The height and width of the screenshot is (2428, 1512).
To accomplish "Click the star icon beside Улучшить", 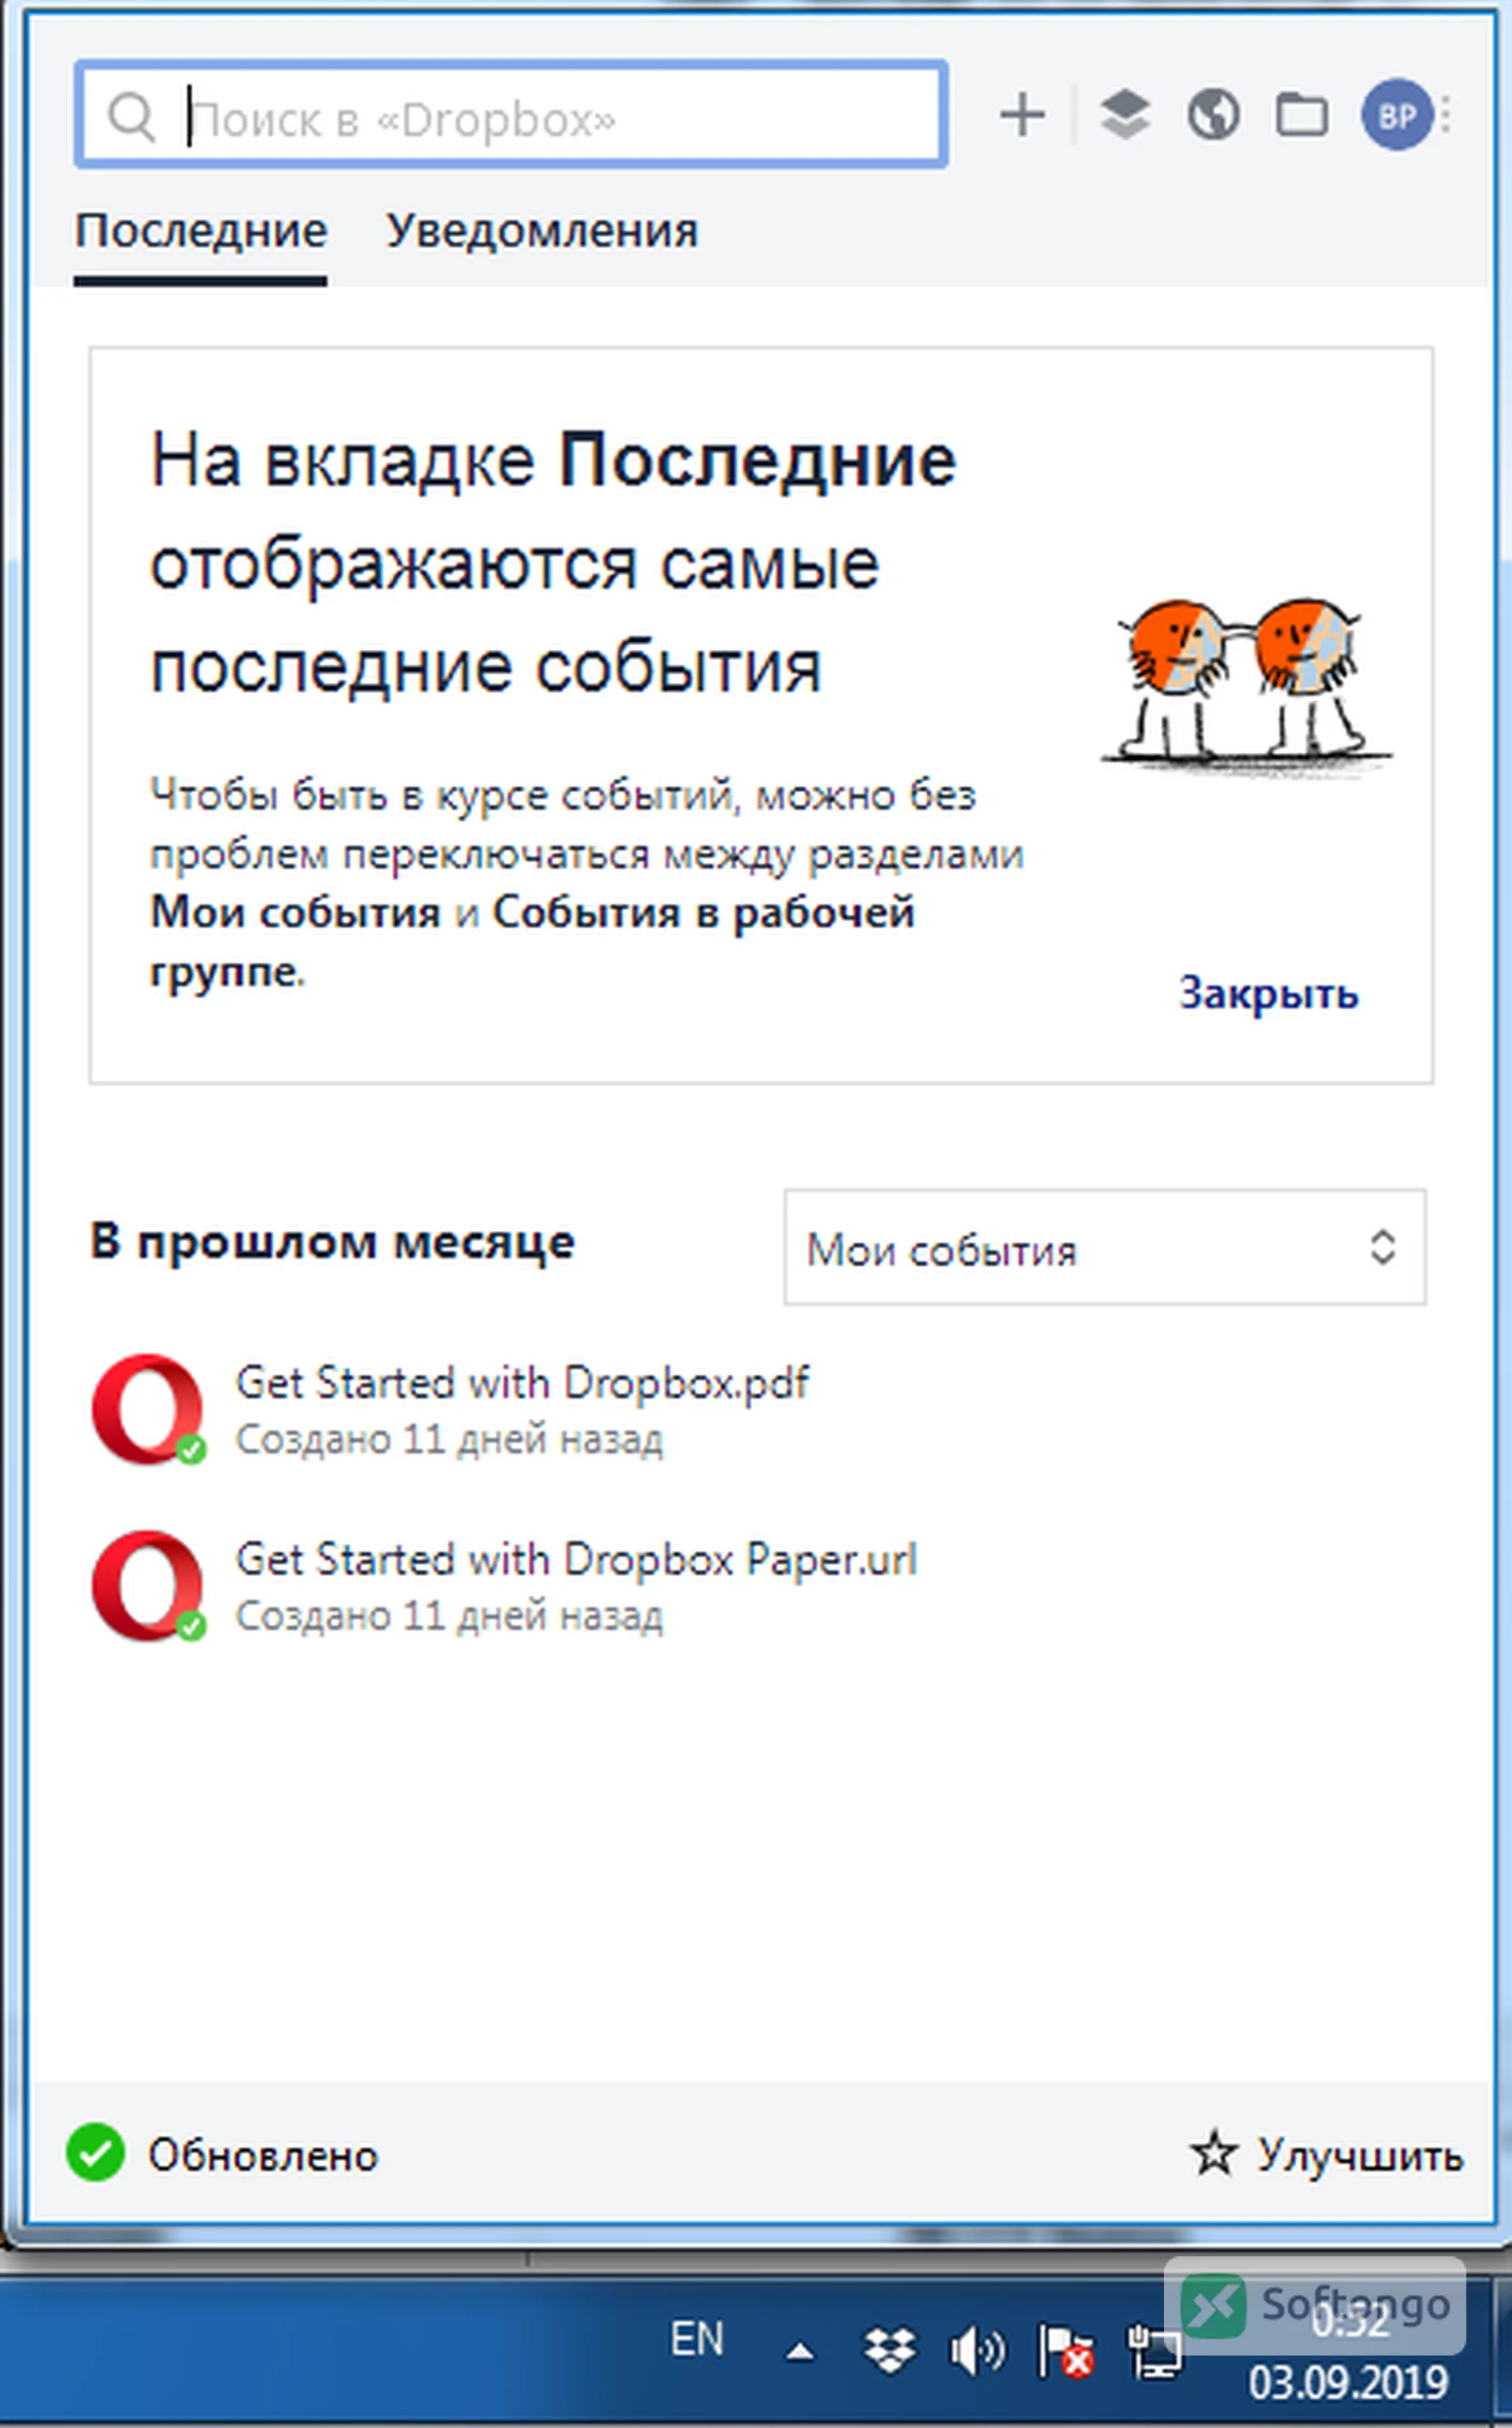I will (1214, 2153).
